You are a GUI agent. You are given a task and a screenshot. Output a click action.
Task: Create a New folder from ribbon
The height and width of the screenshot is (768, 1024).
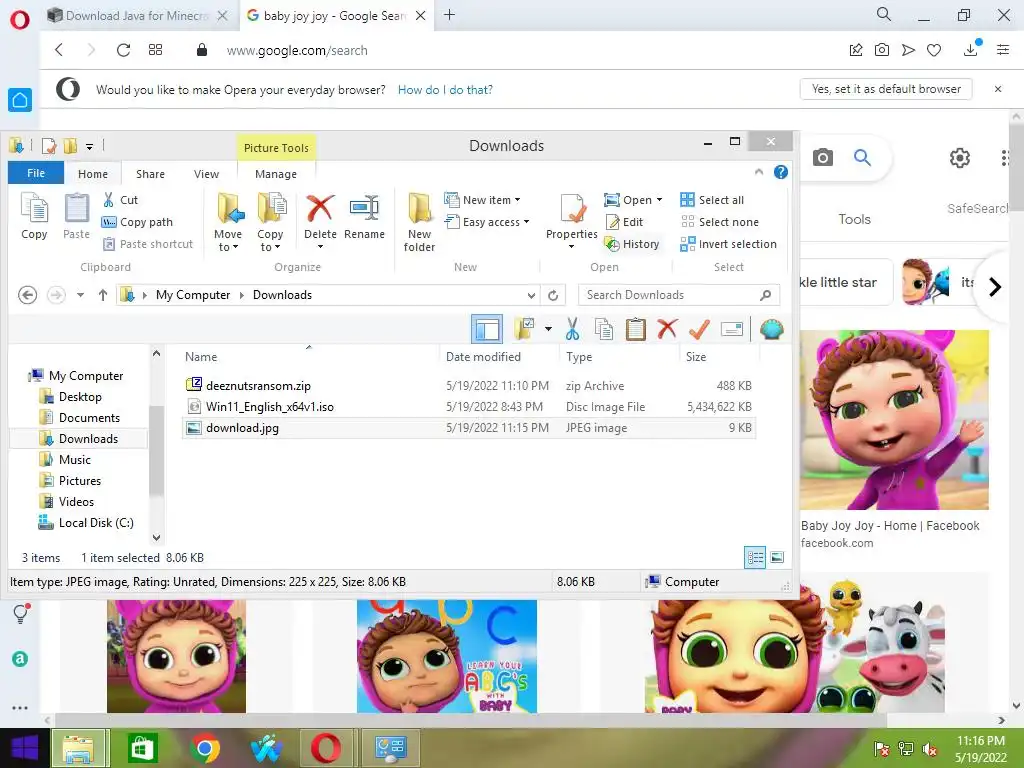tap(419, 222)
